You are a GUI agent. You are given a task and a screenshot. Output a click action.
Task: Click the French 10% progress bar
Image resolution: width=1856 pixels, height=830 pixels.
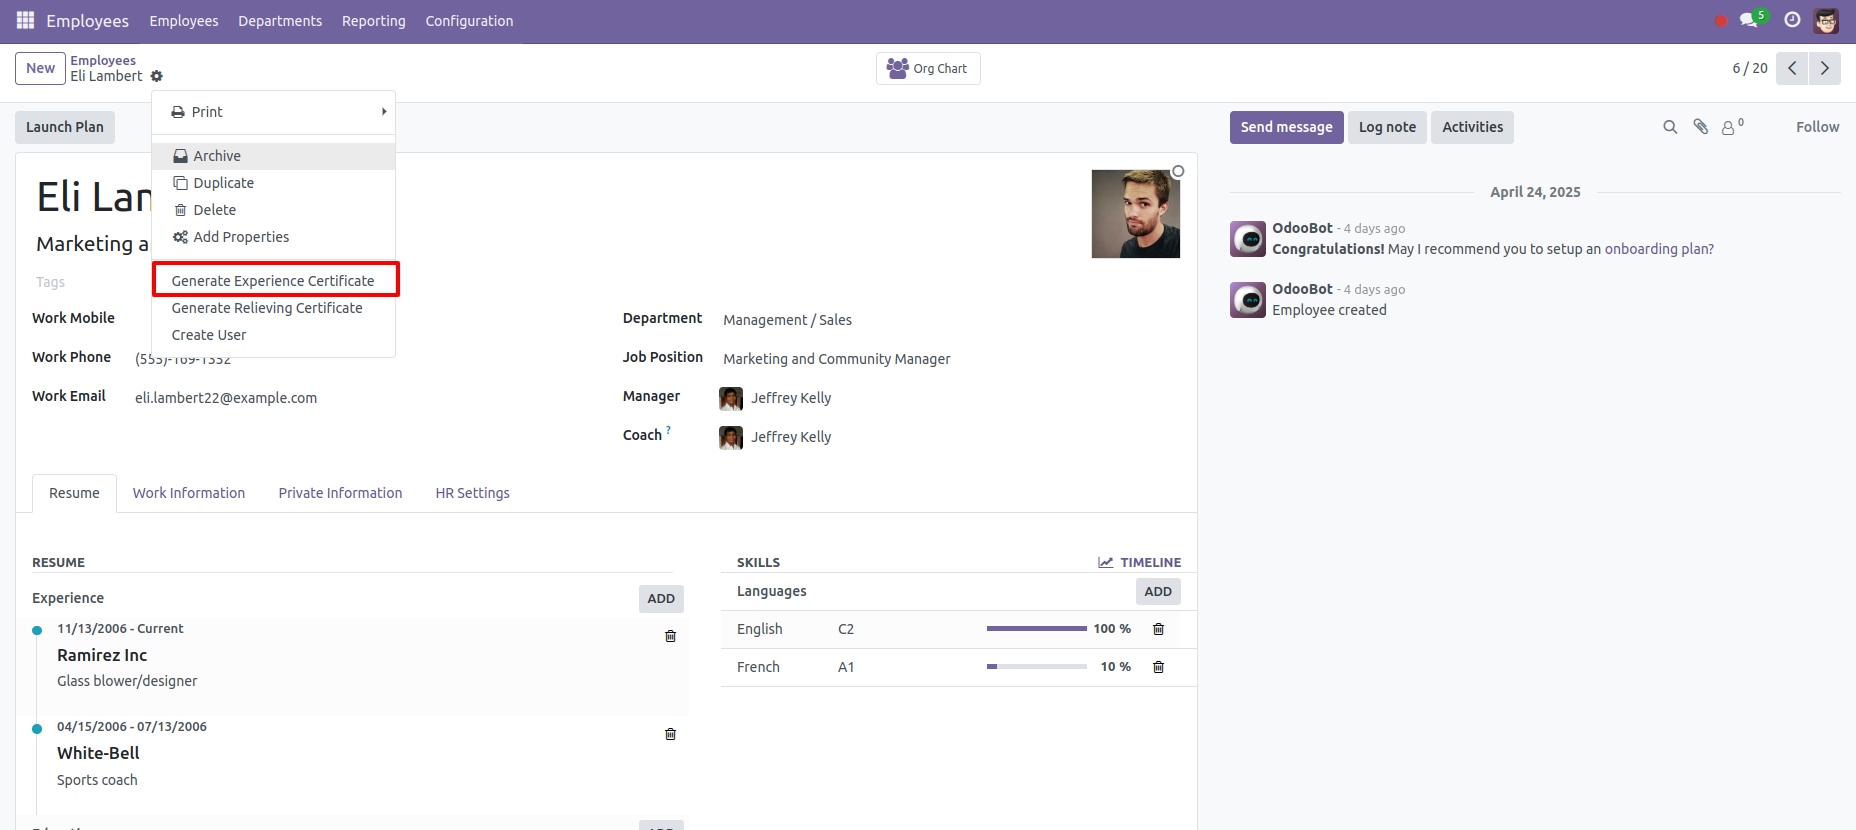1036,667
